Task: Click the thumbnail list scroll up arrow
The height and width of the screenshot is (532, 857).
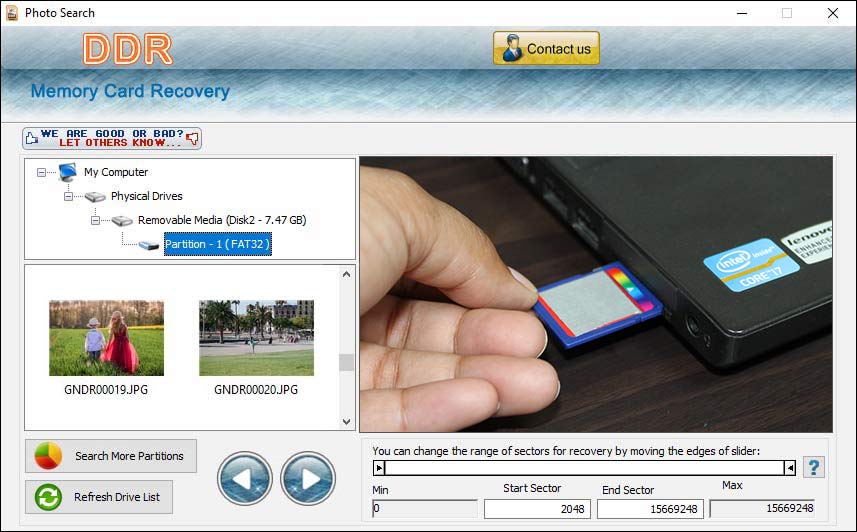Action: [346, 274]
